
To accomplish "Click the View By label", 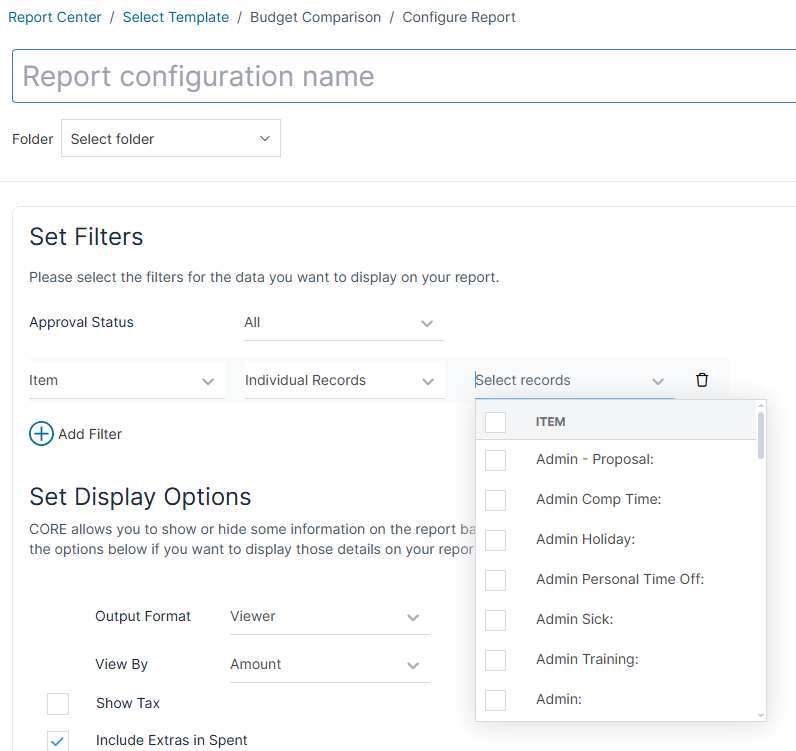I will click(x=121, y=665).
